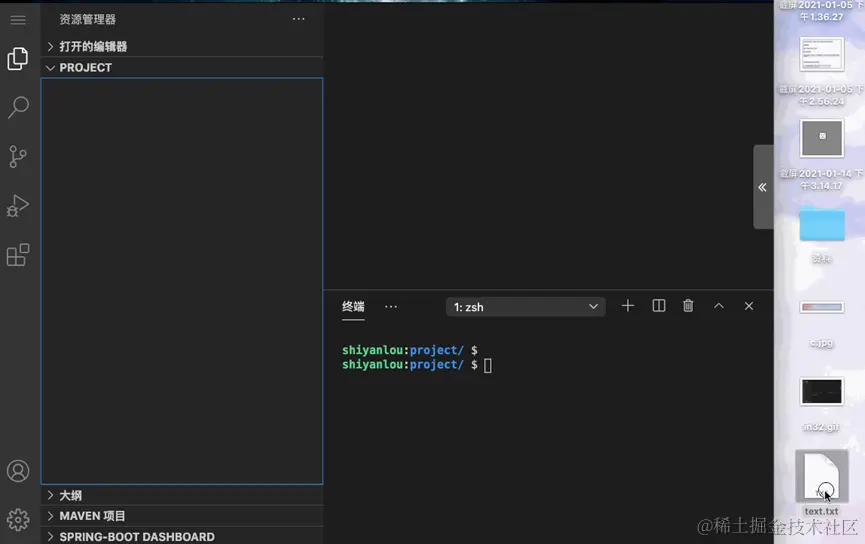Click the 资源管理器 panel title
This screenshot has width=865, height=544.
pos(88,19)
